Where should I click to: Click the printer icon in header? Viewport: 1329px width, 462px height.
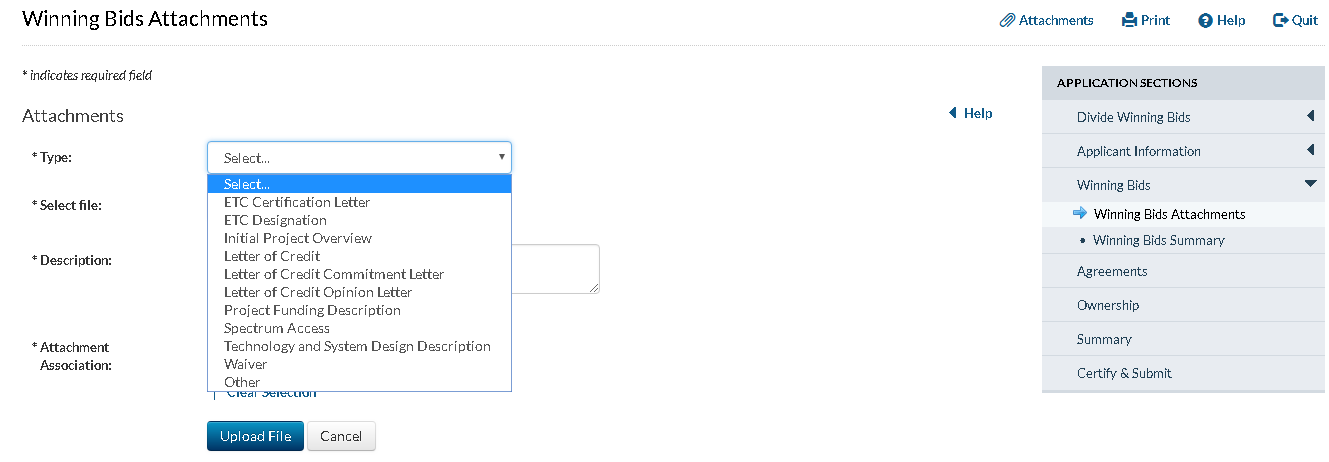coord(1129,20)
